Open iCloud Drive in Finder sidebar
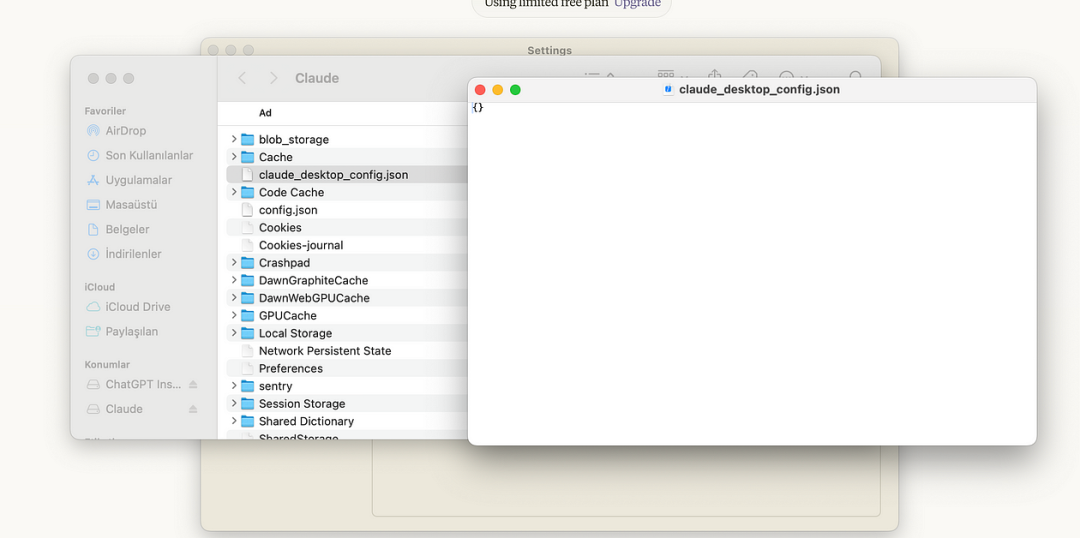Image resolution: width=1080 pixels, height=538 pixels. coord(128,307)
